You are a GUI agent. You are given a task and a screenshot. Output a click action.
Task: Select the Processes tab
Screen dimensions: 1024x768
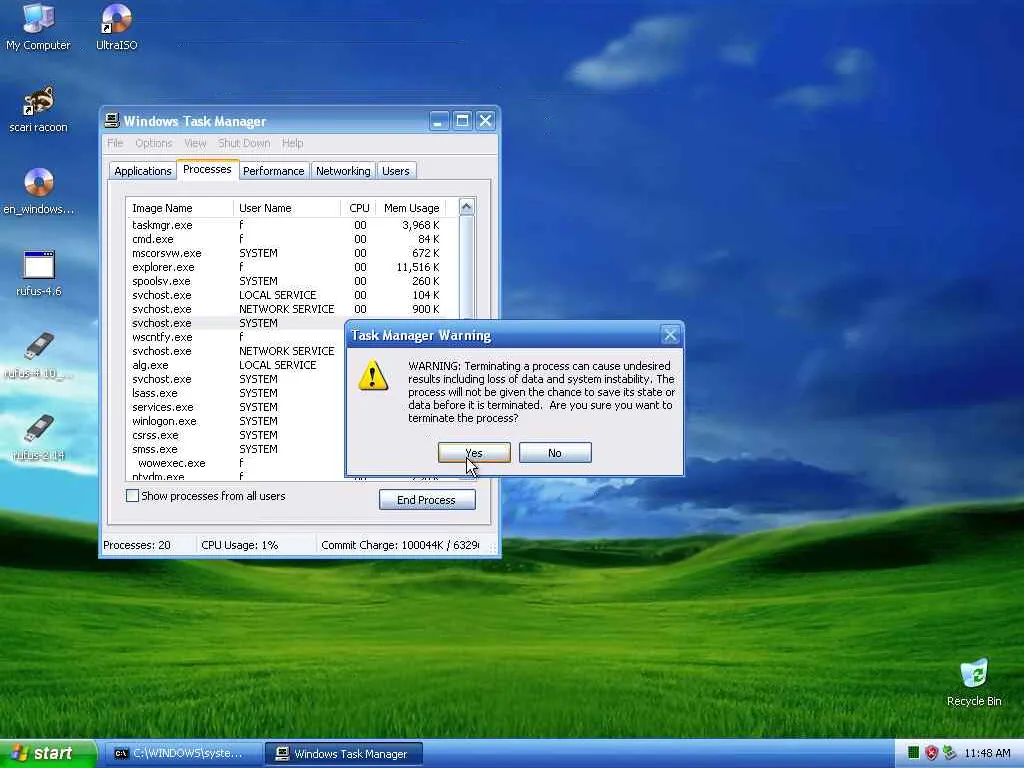tap(207, 169)
